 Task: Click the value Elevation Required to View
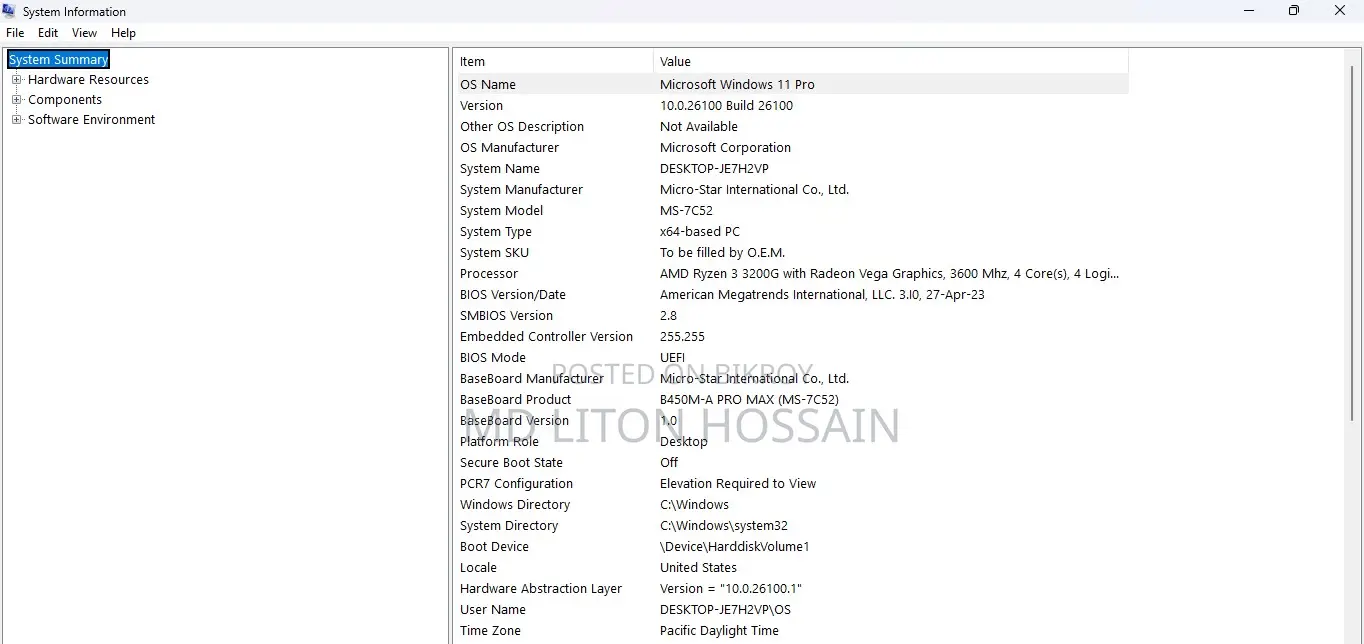tap(738, 484)
